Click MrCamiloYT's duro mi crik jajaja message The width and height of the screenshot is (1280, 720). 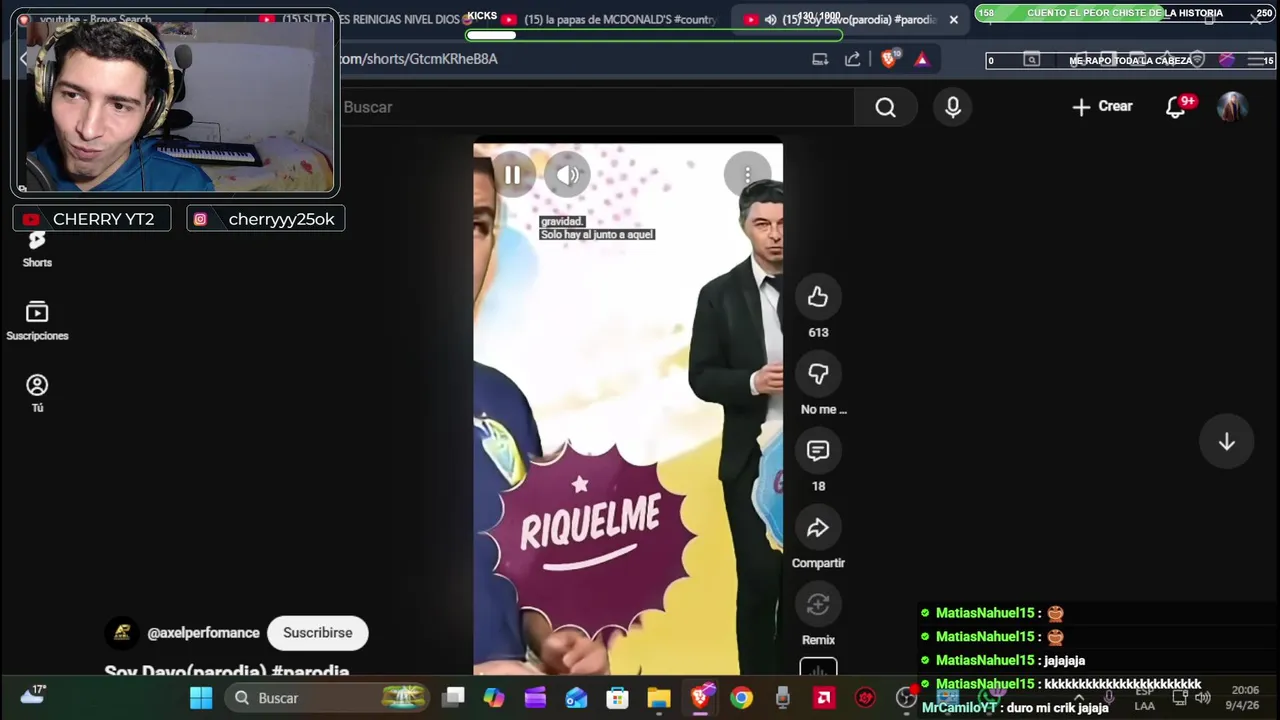1014,708
